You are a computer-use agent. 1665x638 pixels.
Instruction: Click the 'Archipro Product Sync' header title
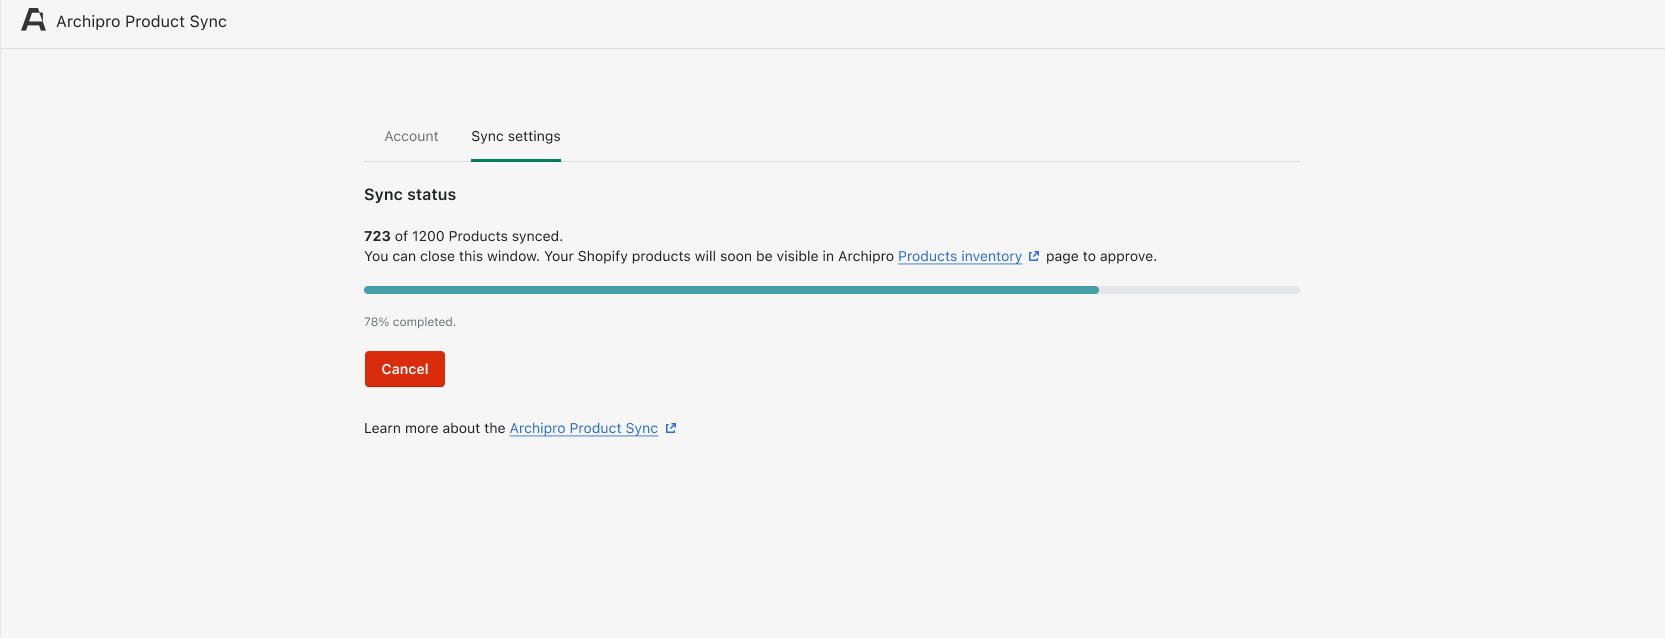click(x=141, y=21)
